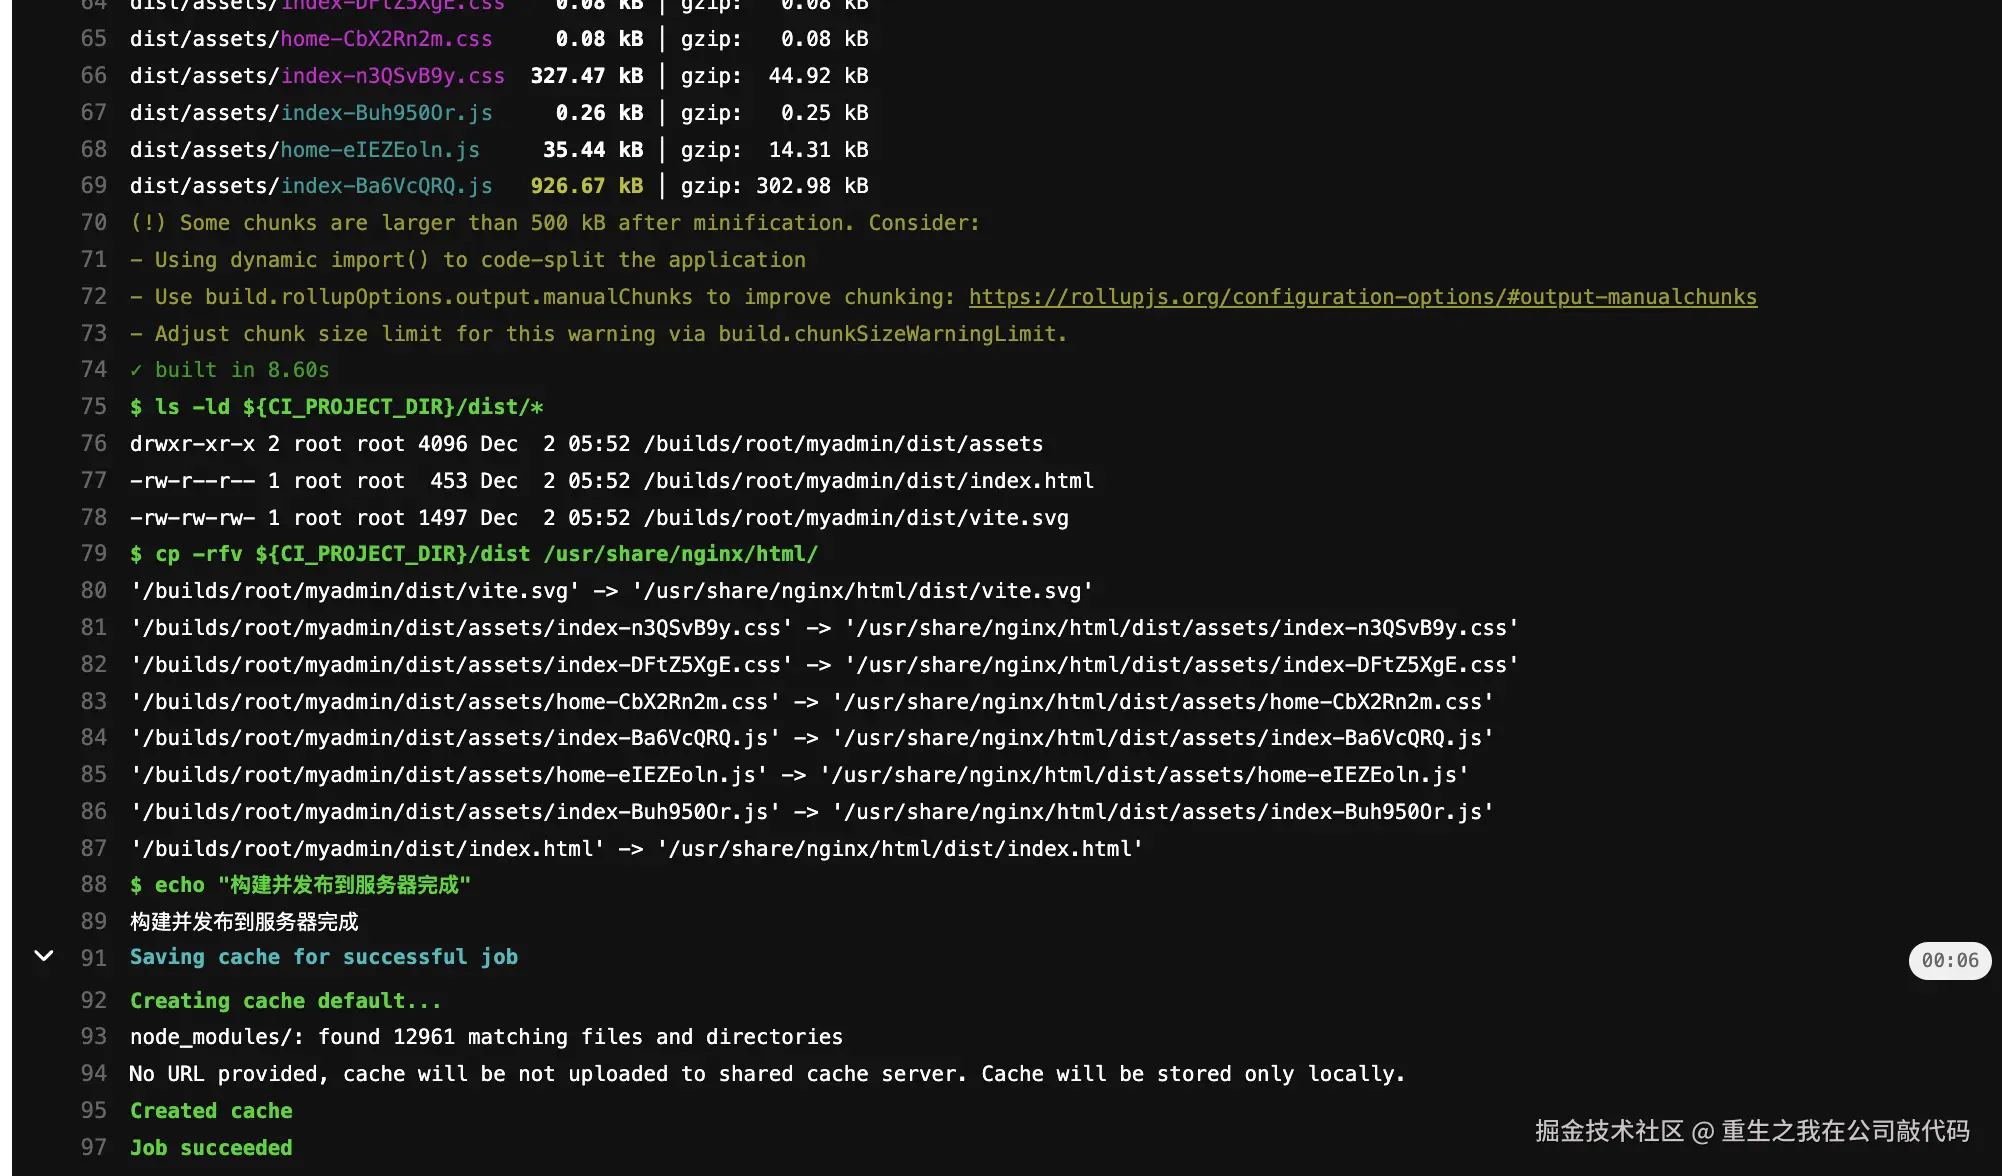This screenshot has width=2002, height=1176.
Task: Click the 926.67 kB size warning value
Action: point(586,186)
